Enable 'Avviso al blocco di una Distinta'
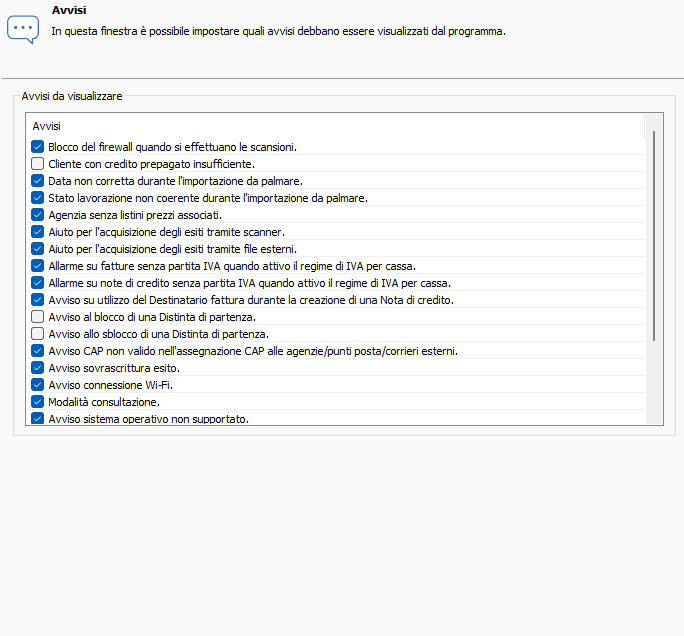 (38, 317)
